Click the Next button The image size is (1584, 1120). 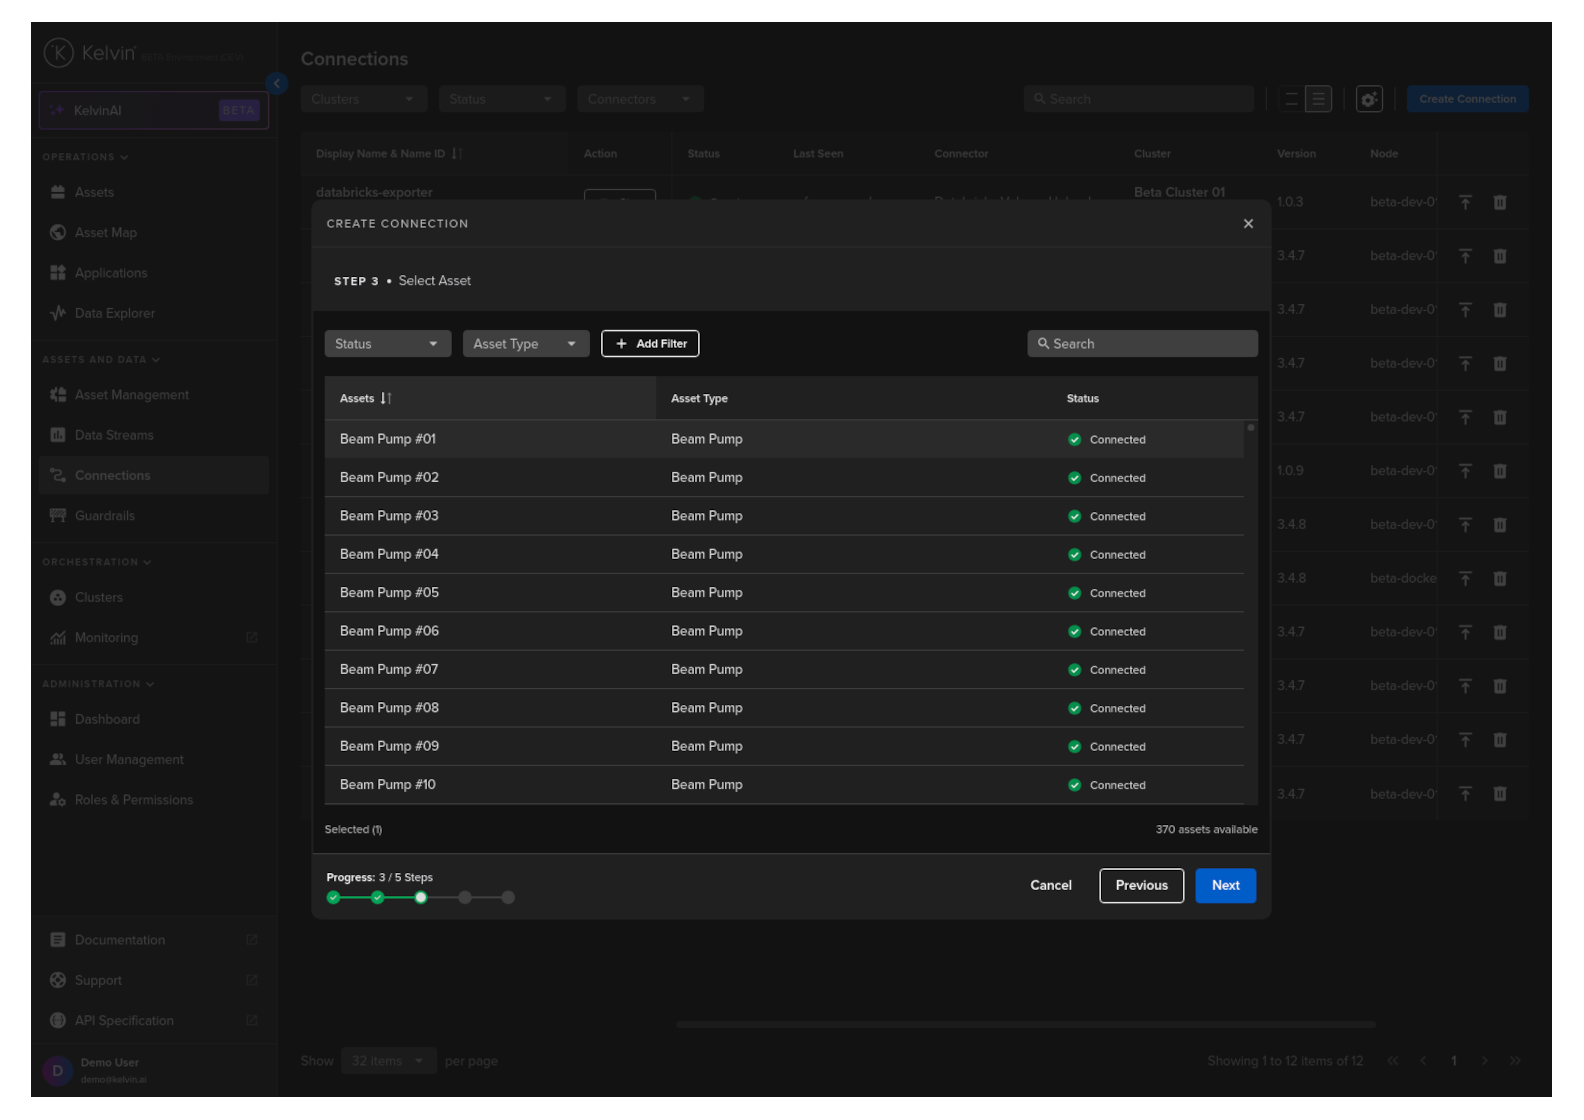tap(1225, 885)
